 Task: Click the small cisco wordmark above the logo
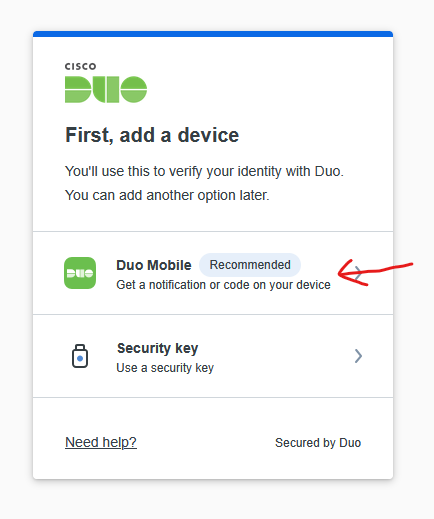pos(81,66)
